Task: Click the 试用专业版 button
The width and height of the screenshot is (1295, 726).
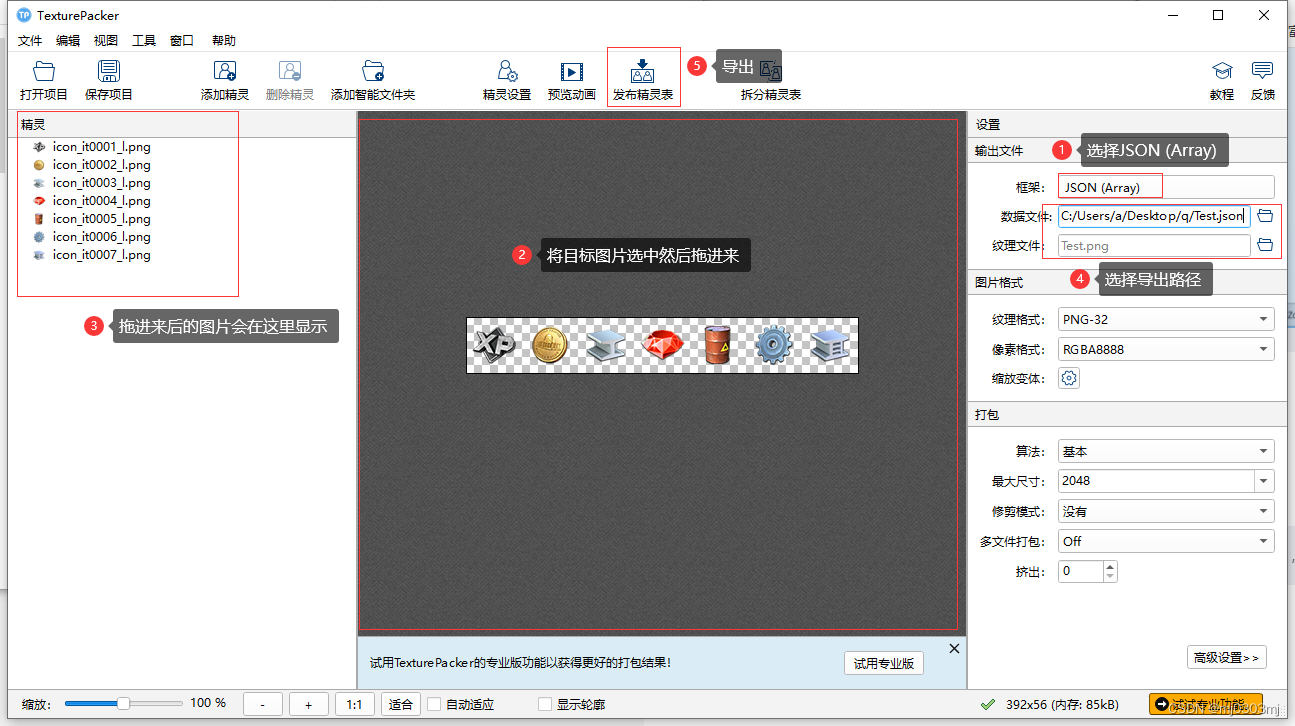Action: click(x=883, y=663)
